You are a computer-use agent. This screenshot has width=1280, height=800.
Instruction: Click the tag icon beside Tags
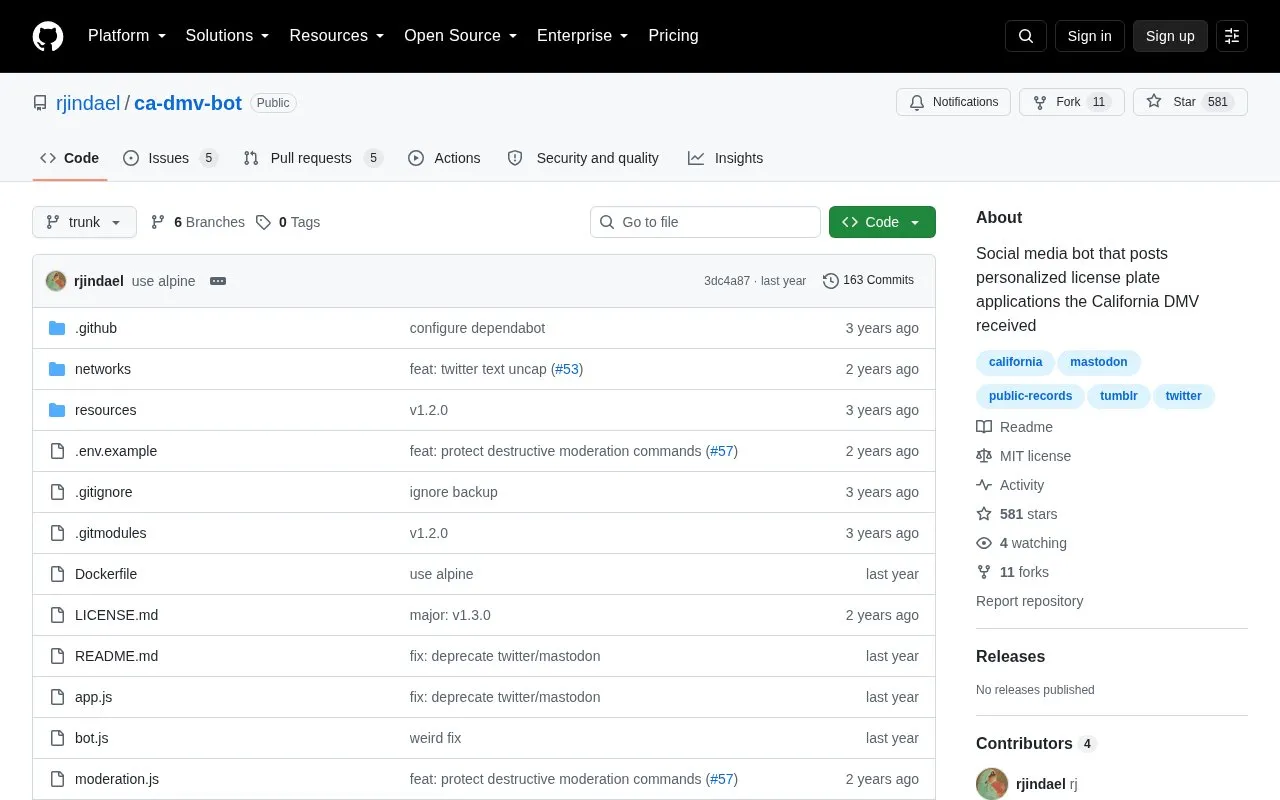263,222
